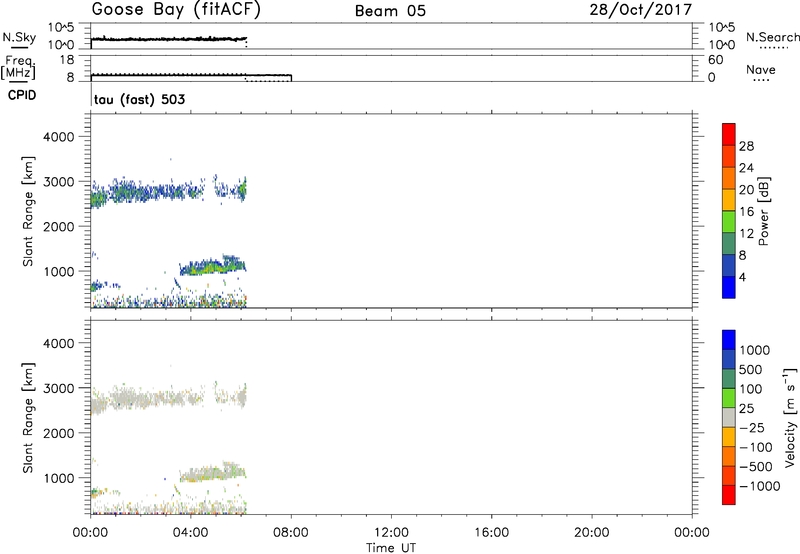
Task: Click the "16:00" time tick label
Action: click(x=491, y=533)
